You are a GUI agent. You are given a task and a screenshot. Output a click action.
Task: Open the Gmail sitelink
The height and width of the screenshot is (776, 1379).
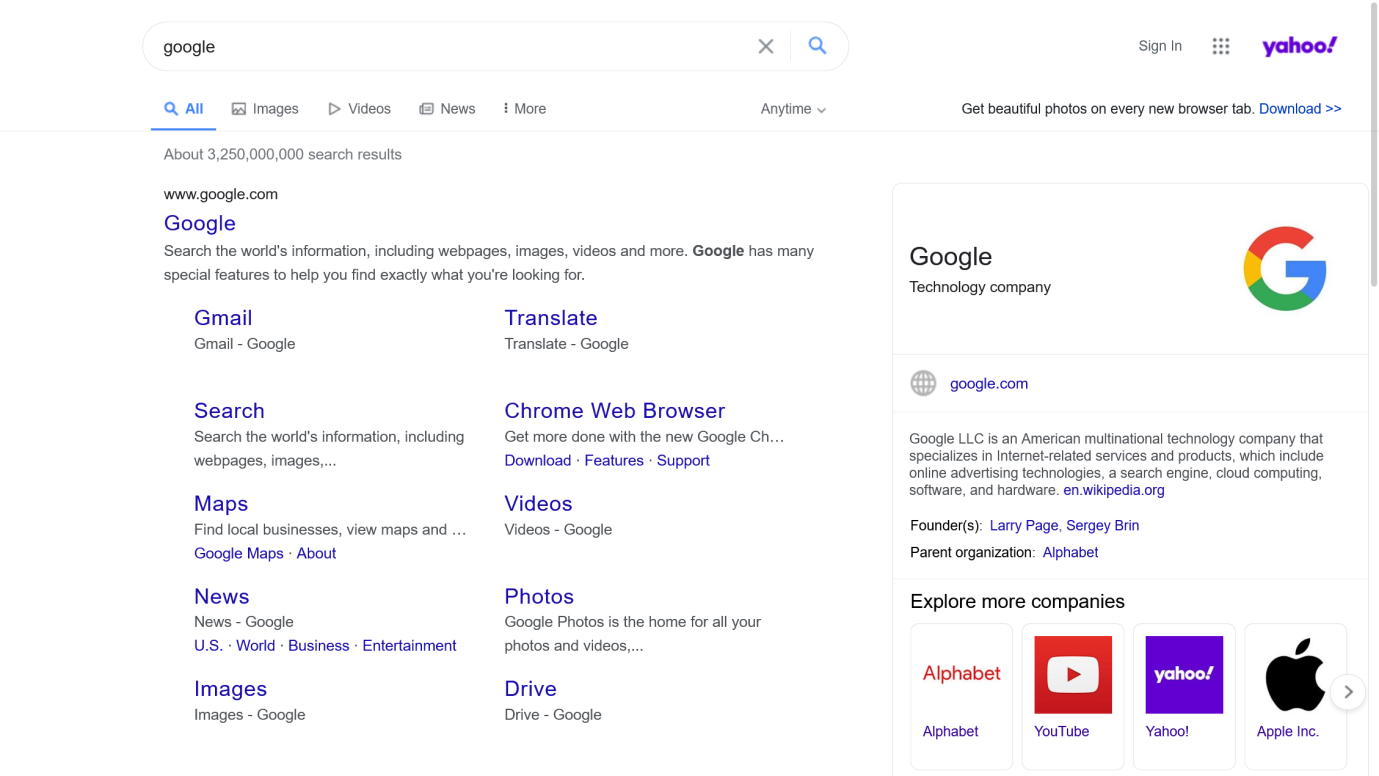click(x=223, y=318)
